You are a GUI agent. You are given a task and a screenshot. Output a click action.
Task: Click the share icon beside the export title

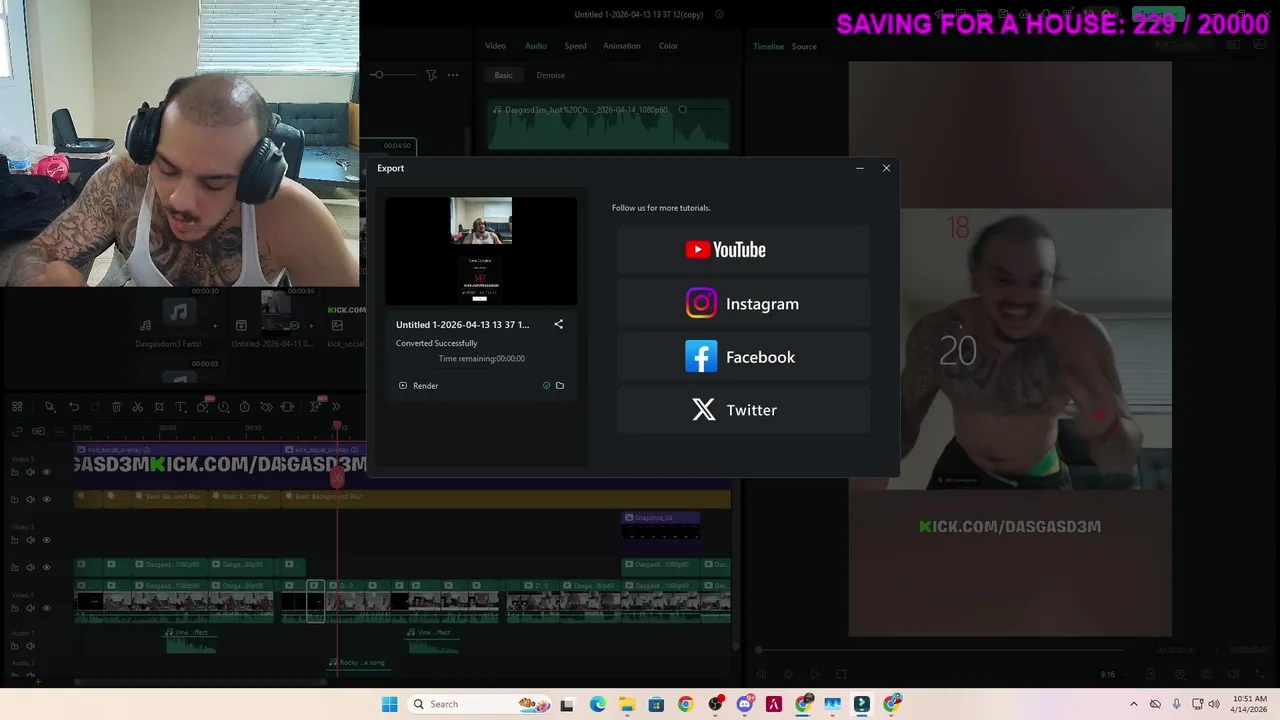click(559, 324)
